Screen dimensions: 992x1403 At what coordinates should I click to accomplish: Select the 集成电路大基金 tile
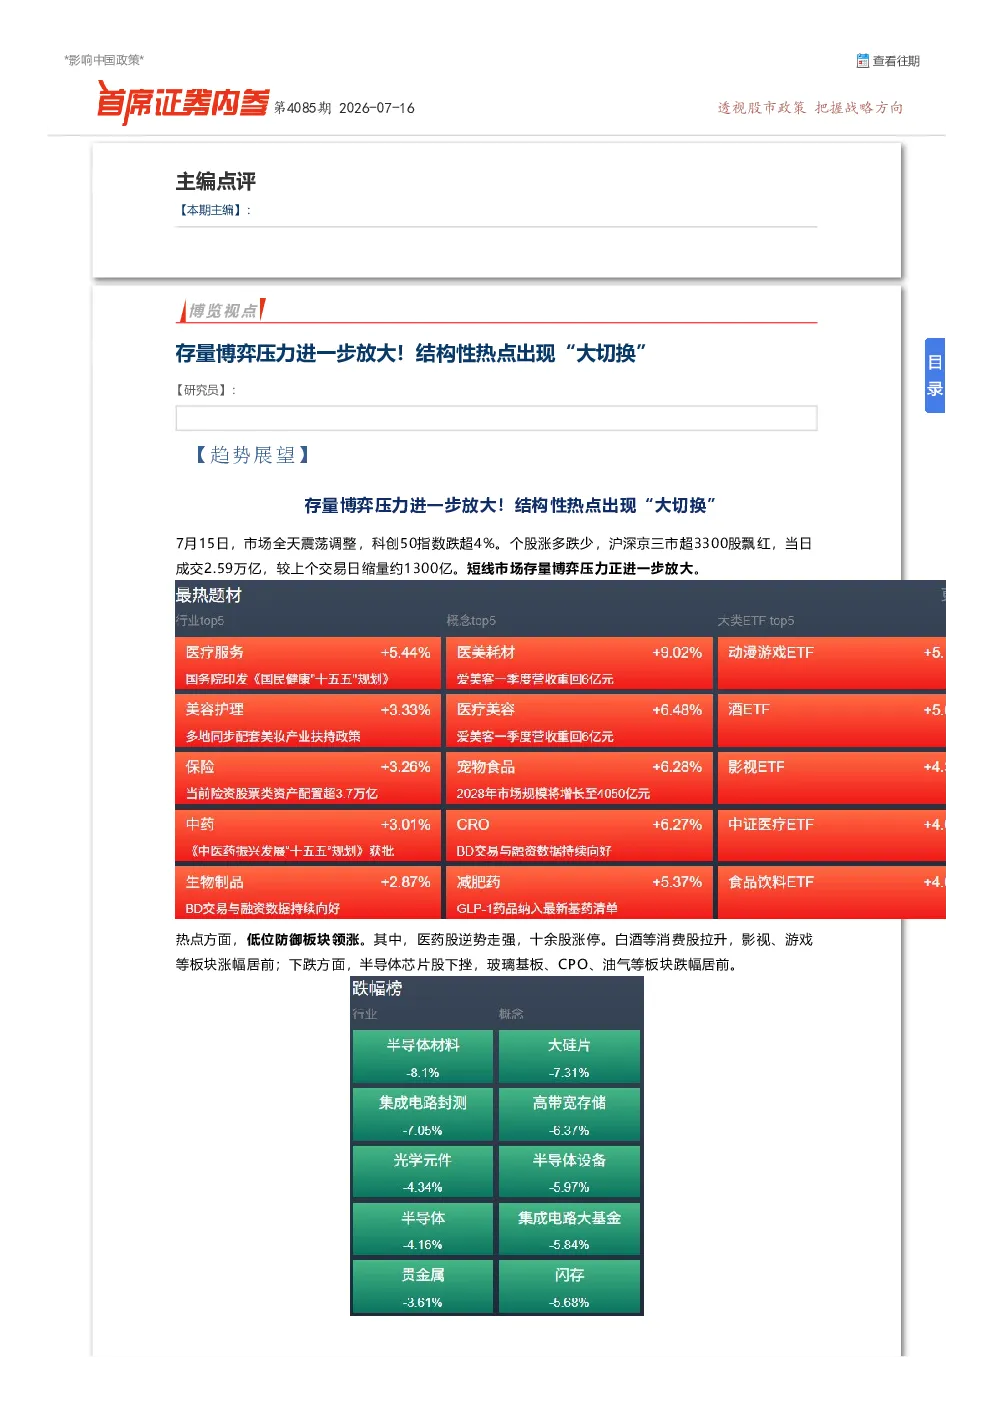pos(569,1229)
